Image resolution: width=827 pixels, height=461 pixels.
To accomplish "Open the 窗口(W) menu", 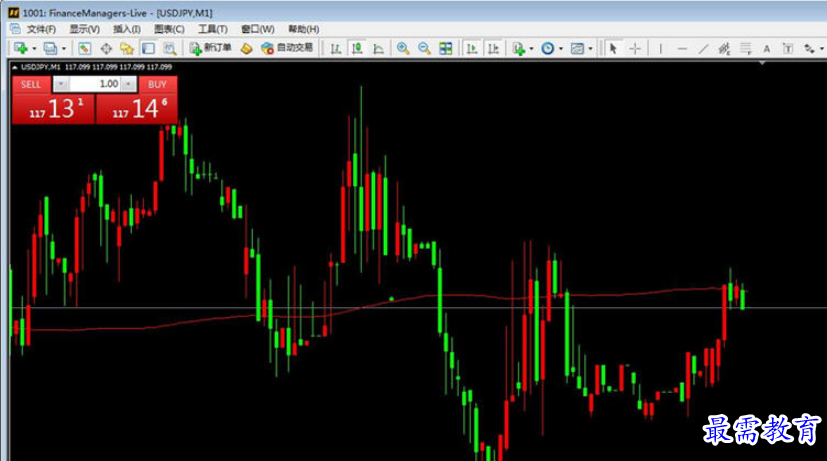I will click(x=257, y=29).
